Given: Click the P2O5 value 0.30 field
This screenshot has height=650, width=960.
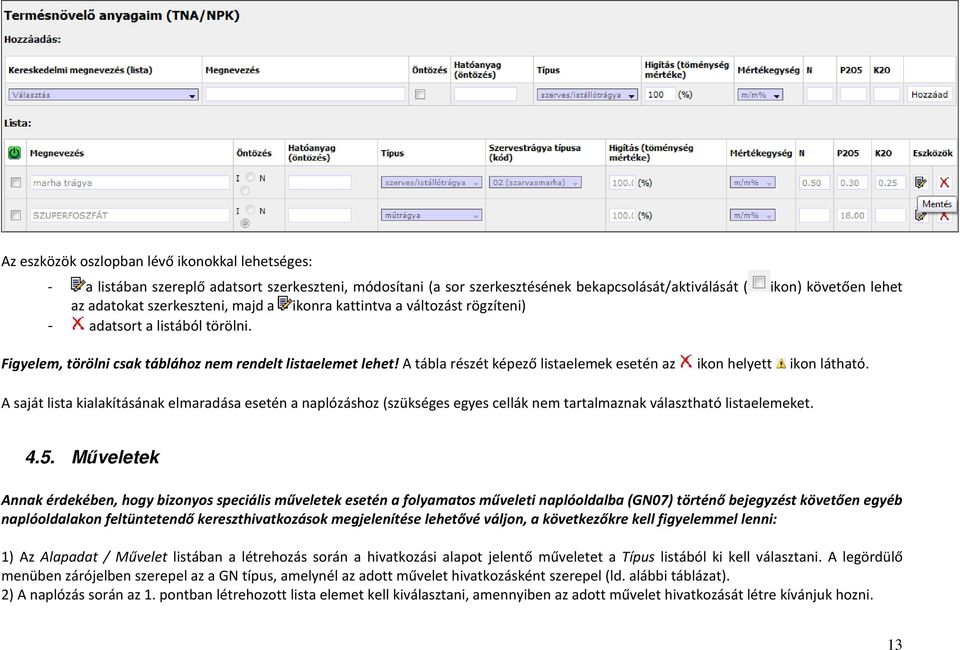Looking at the screenshot, I should pos(852,182).
